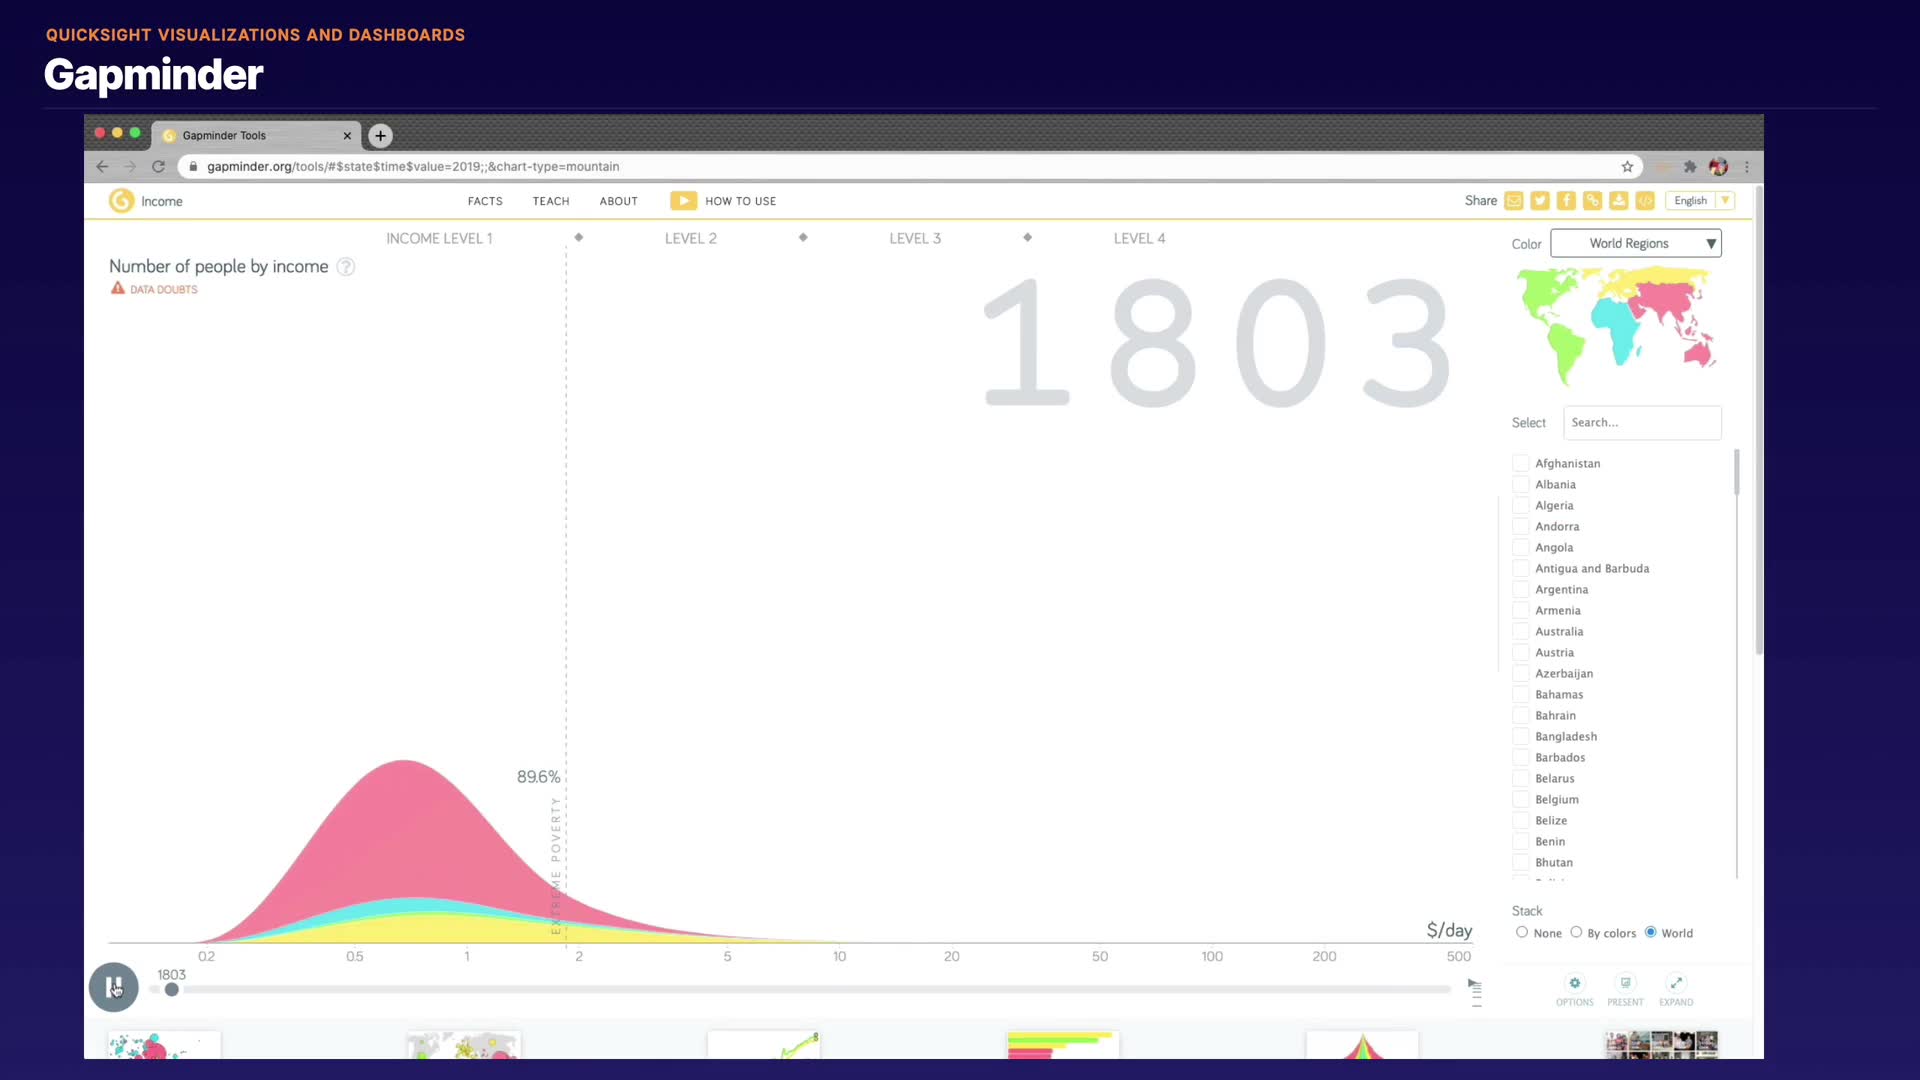Open the TEACH menu

[551, 201]
